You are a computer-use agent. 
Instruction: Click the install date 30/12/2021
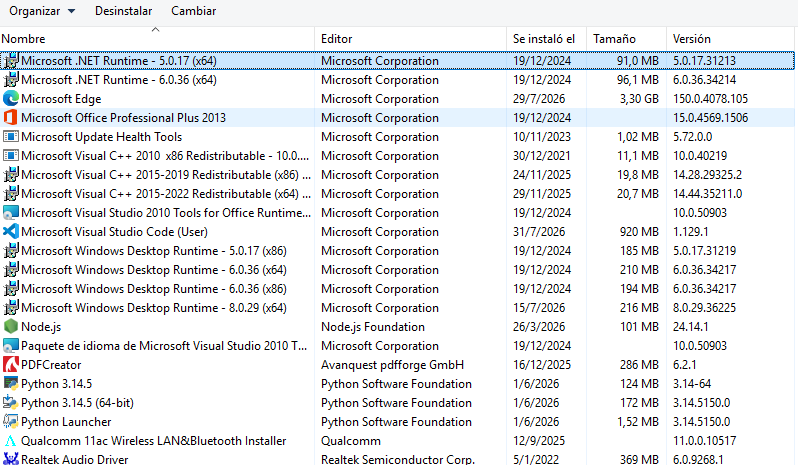[542, 156]
